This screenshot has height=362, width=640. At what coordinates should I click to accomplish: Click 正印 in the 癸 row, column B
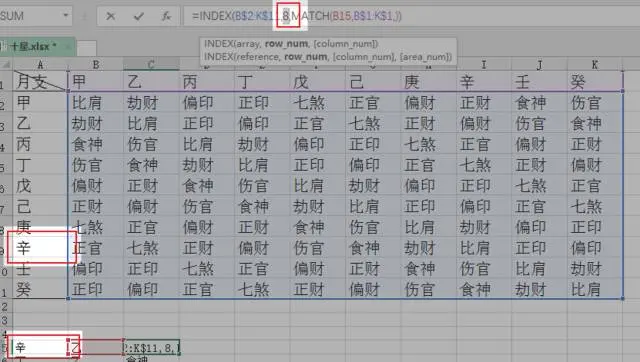pyautogui.click(x=96, y=289)
